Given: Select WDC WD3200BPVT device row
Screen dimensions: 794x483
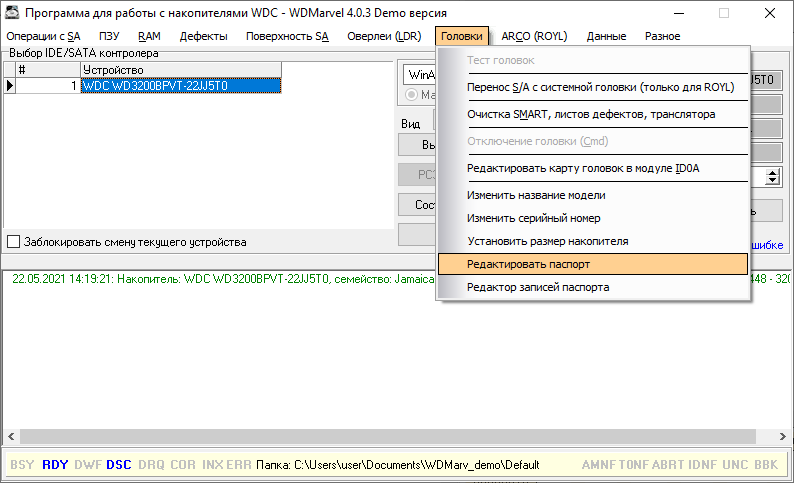Looking at the screenshot, I should (180, 86).
